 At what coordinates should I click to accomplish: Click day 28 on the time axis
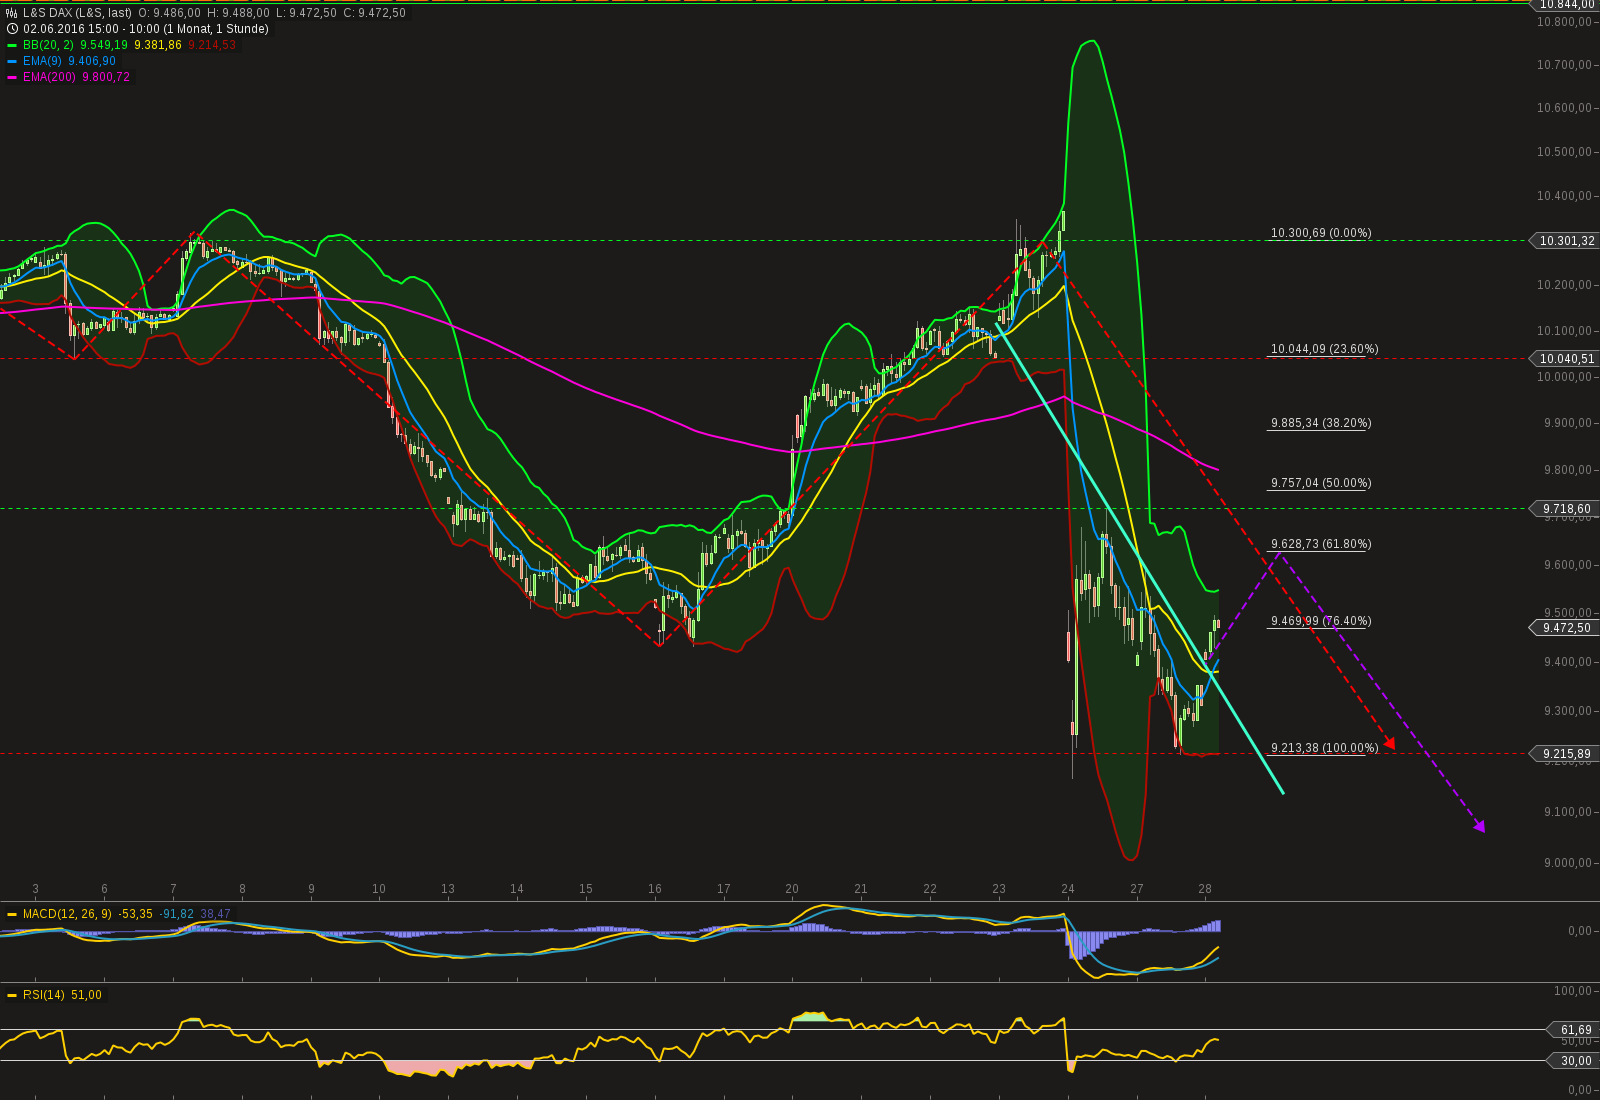(x=1205, y=889)
